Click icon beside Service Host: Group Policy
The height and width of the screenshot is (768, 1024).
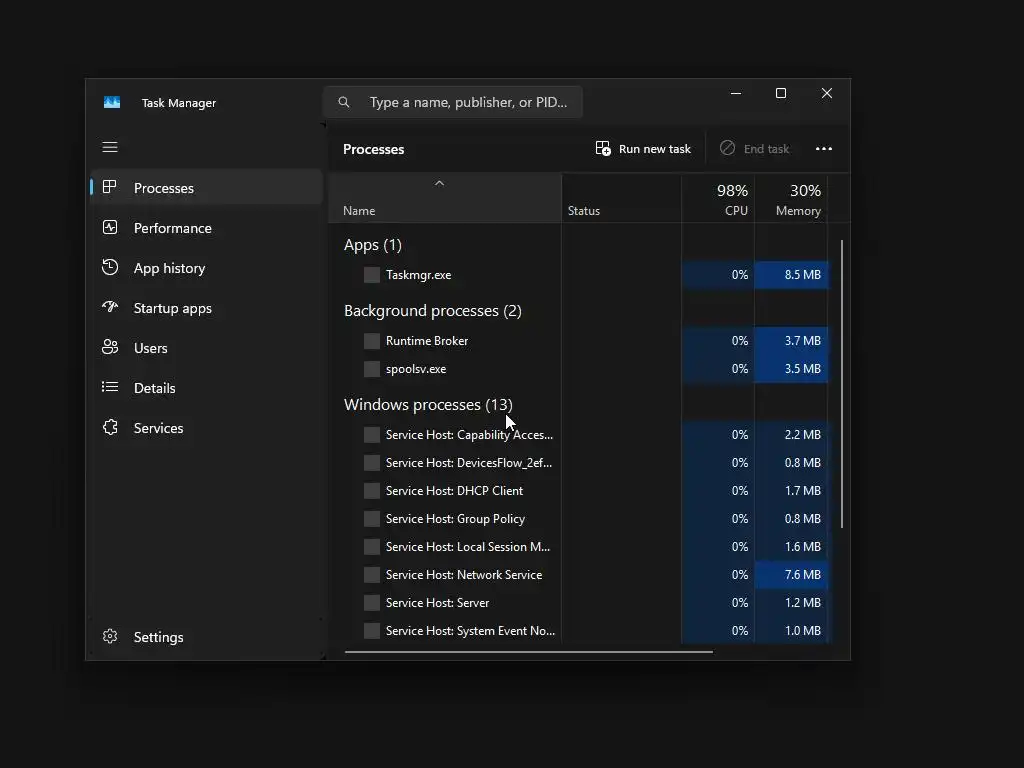point(372,519)
